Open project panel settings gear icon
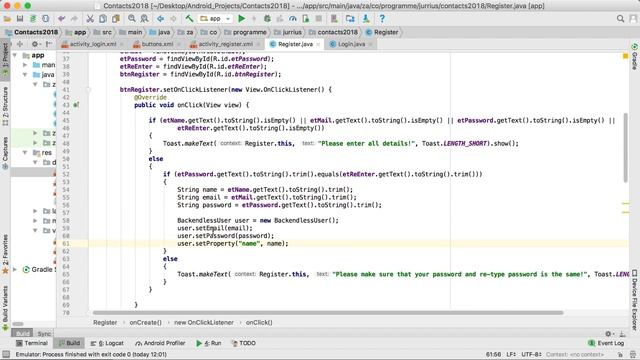Image resolution: width=640 pixels, height=360 pixels. coord(35,44)
